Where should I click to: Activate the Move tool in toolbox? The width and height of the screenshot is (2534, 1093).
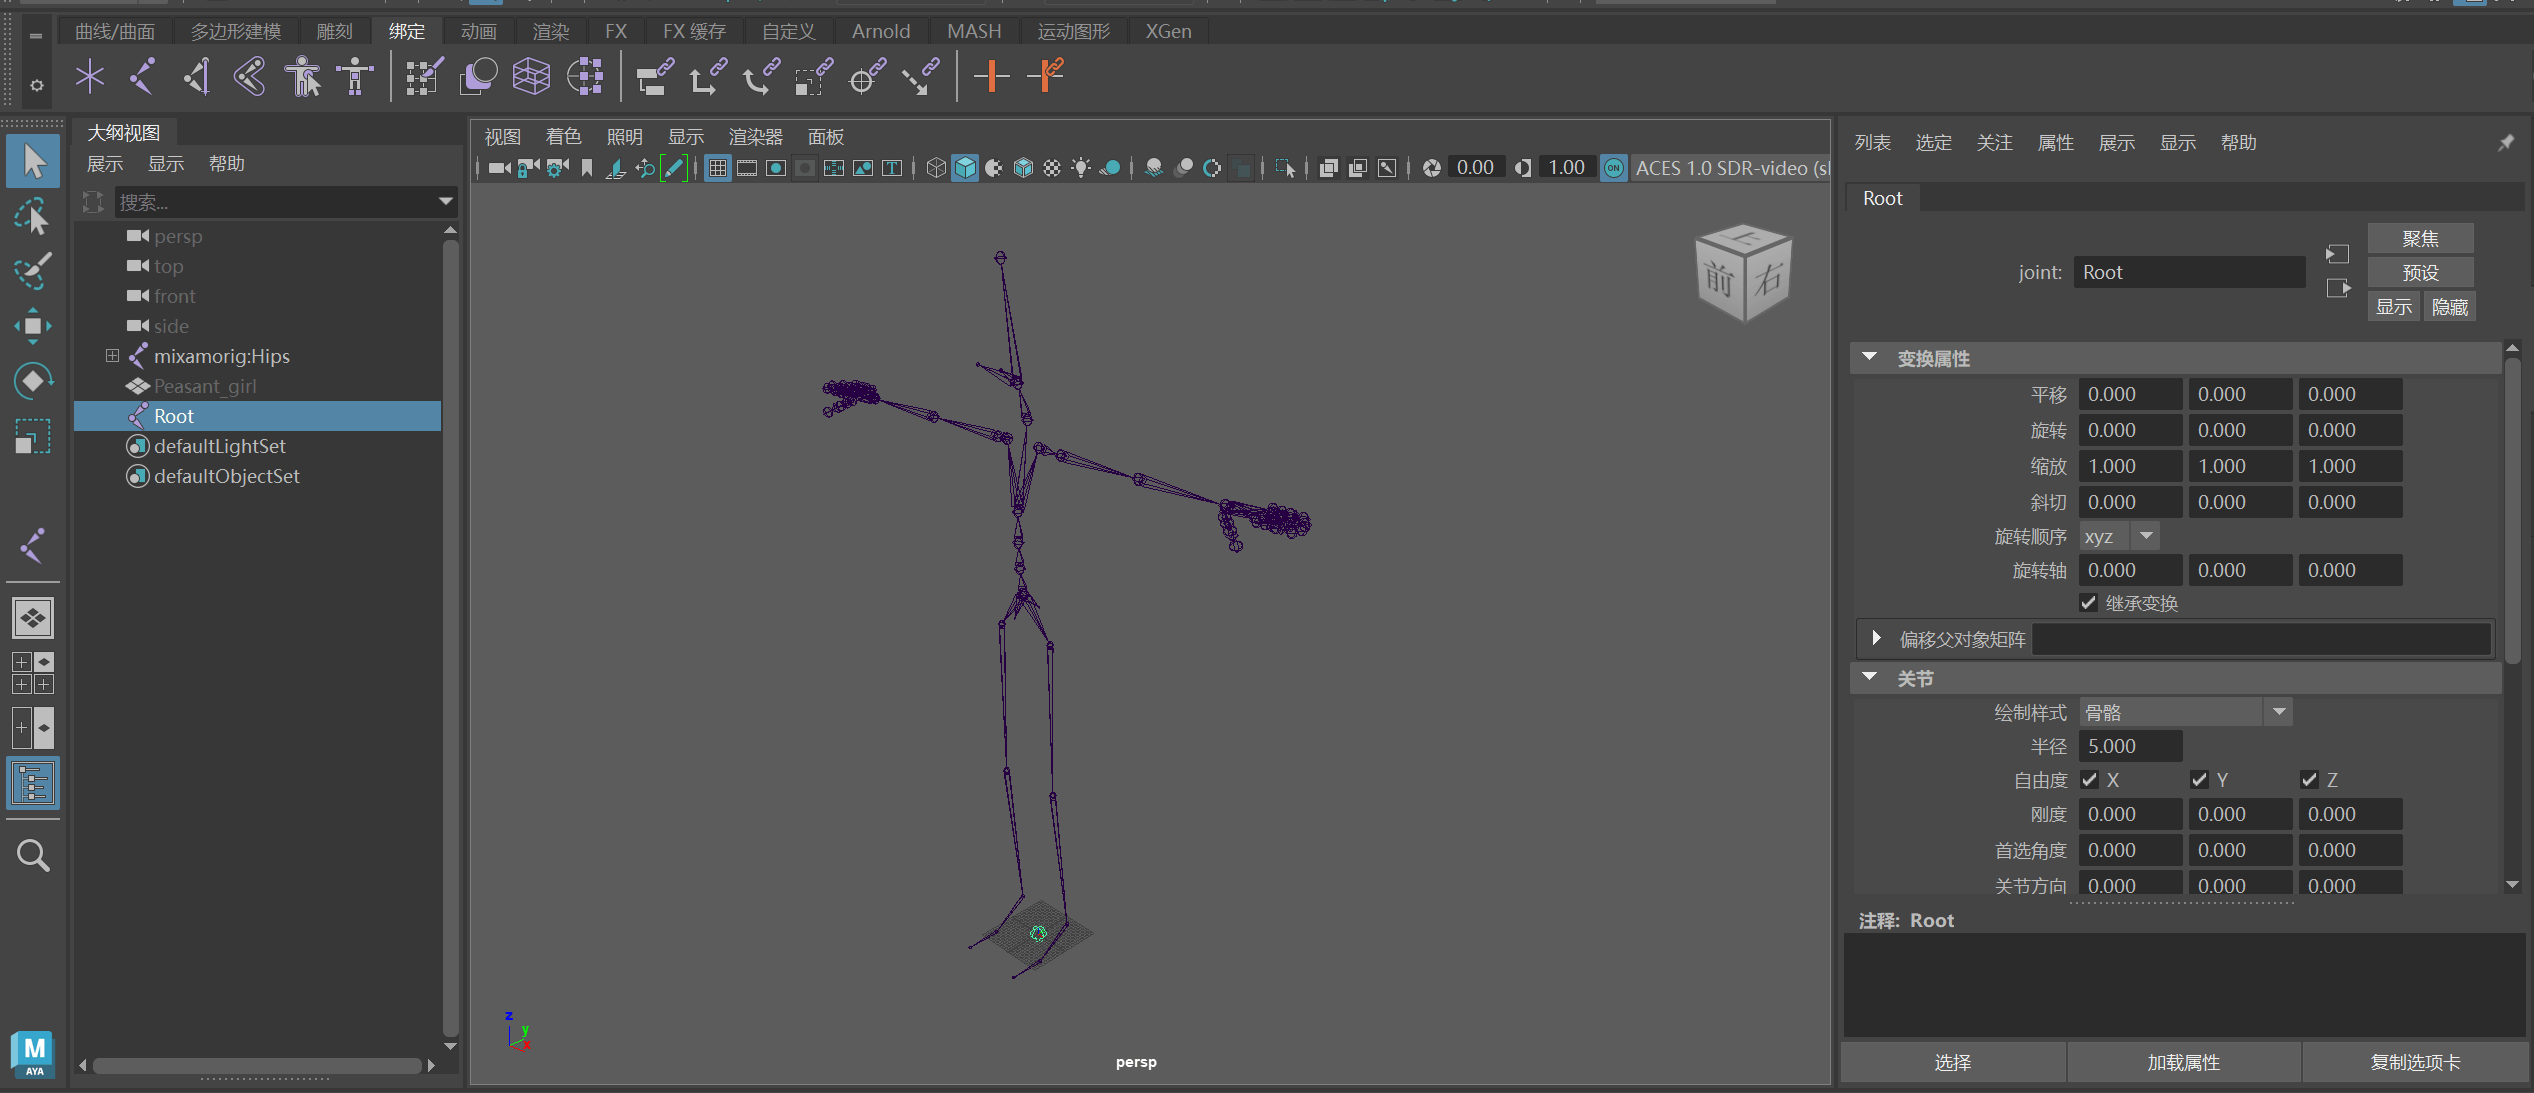(33, 326)
